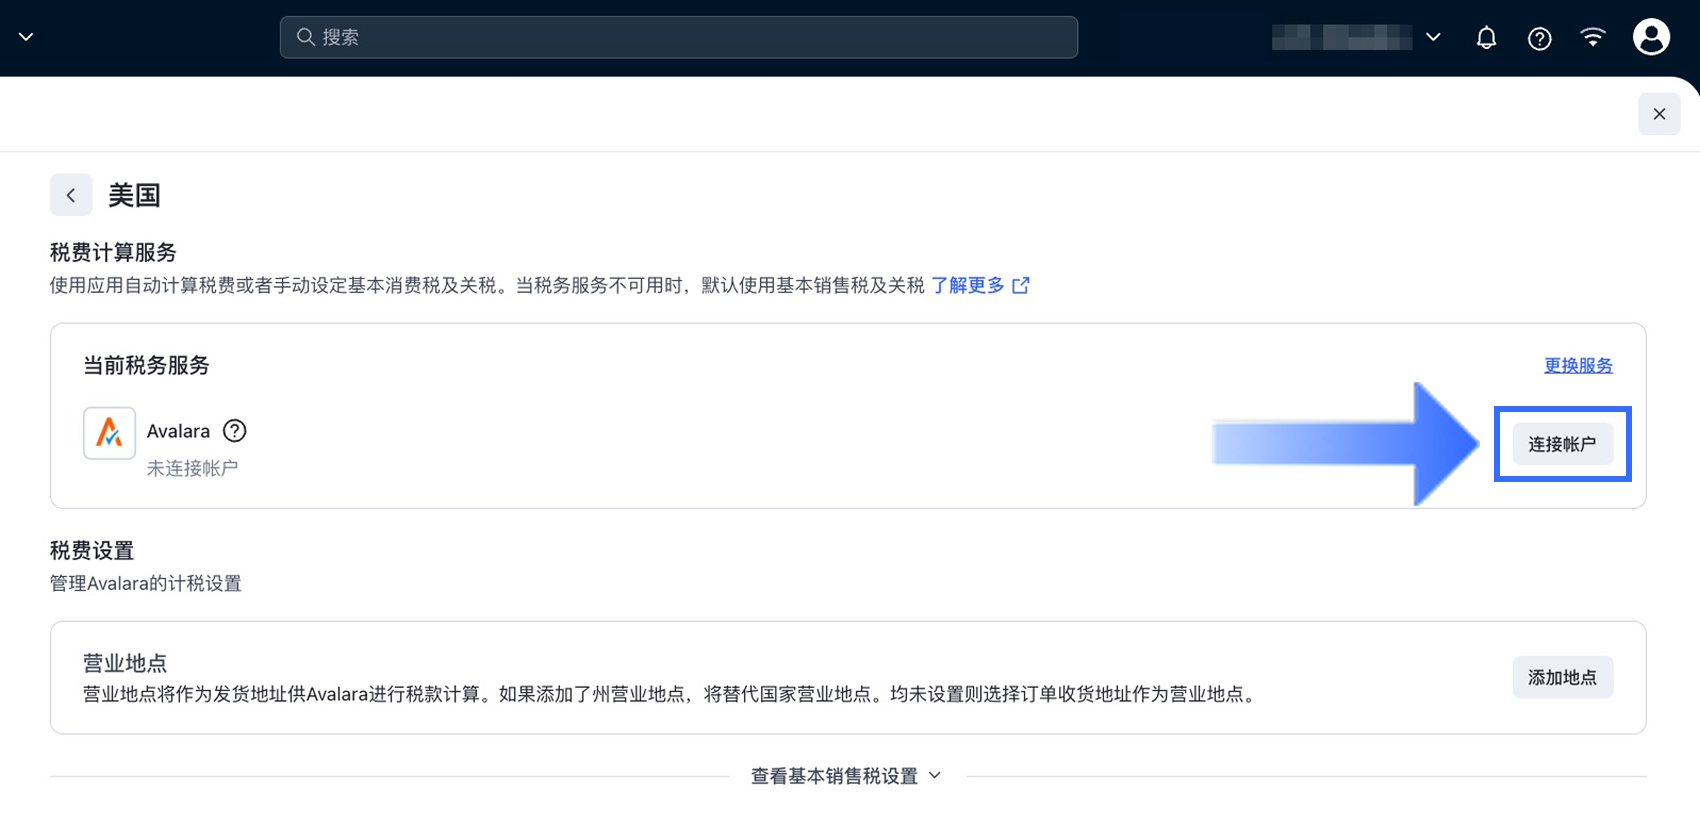Click the Avalara help question mark icon
This screenshot has height=824, width=1700.
pyautogui.click(x=234, y=431)
